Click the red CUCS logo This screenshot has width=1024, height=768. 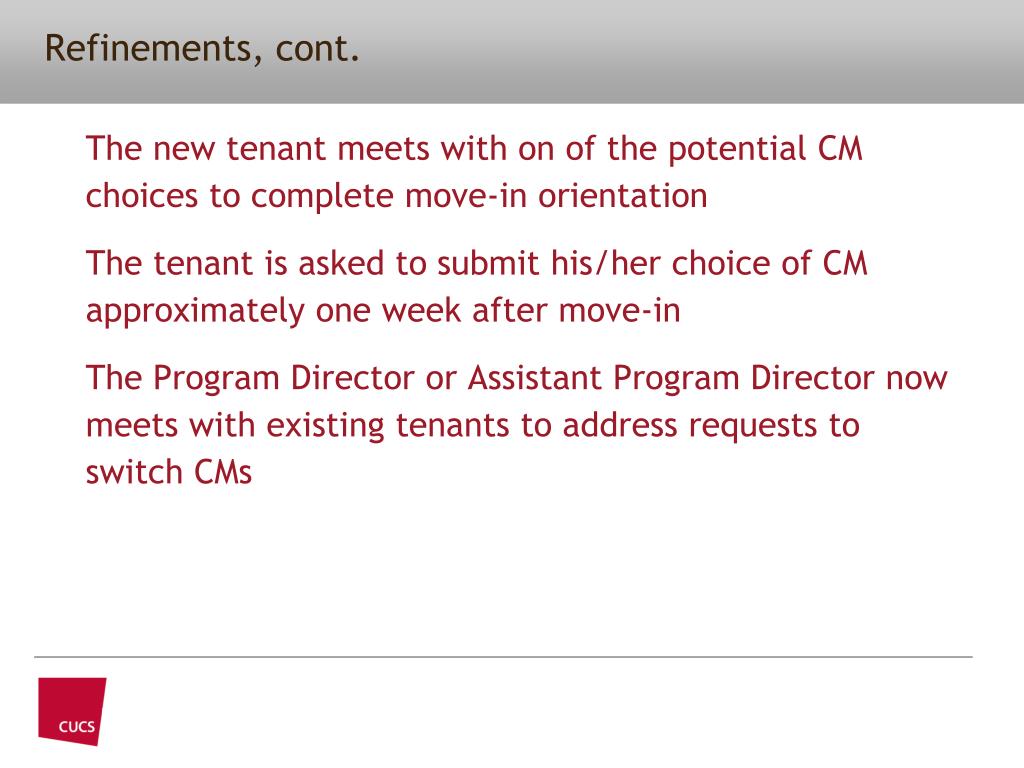[x=72, y=711]
